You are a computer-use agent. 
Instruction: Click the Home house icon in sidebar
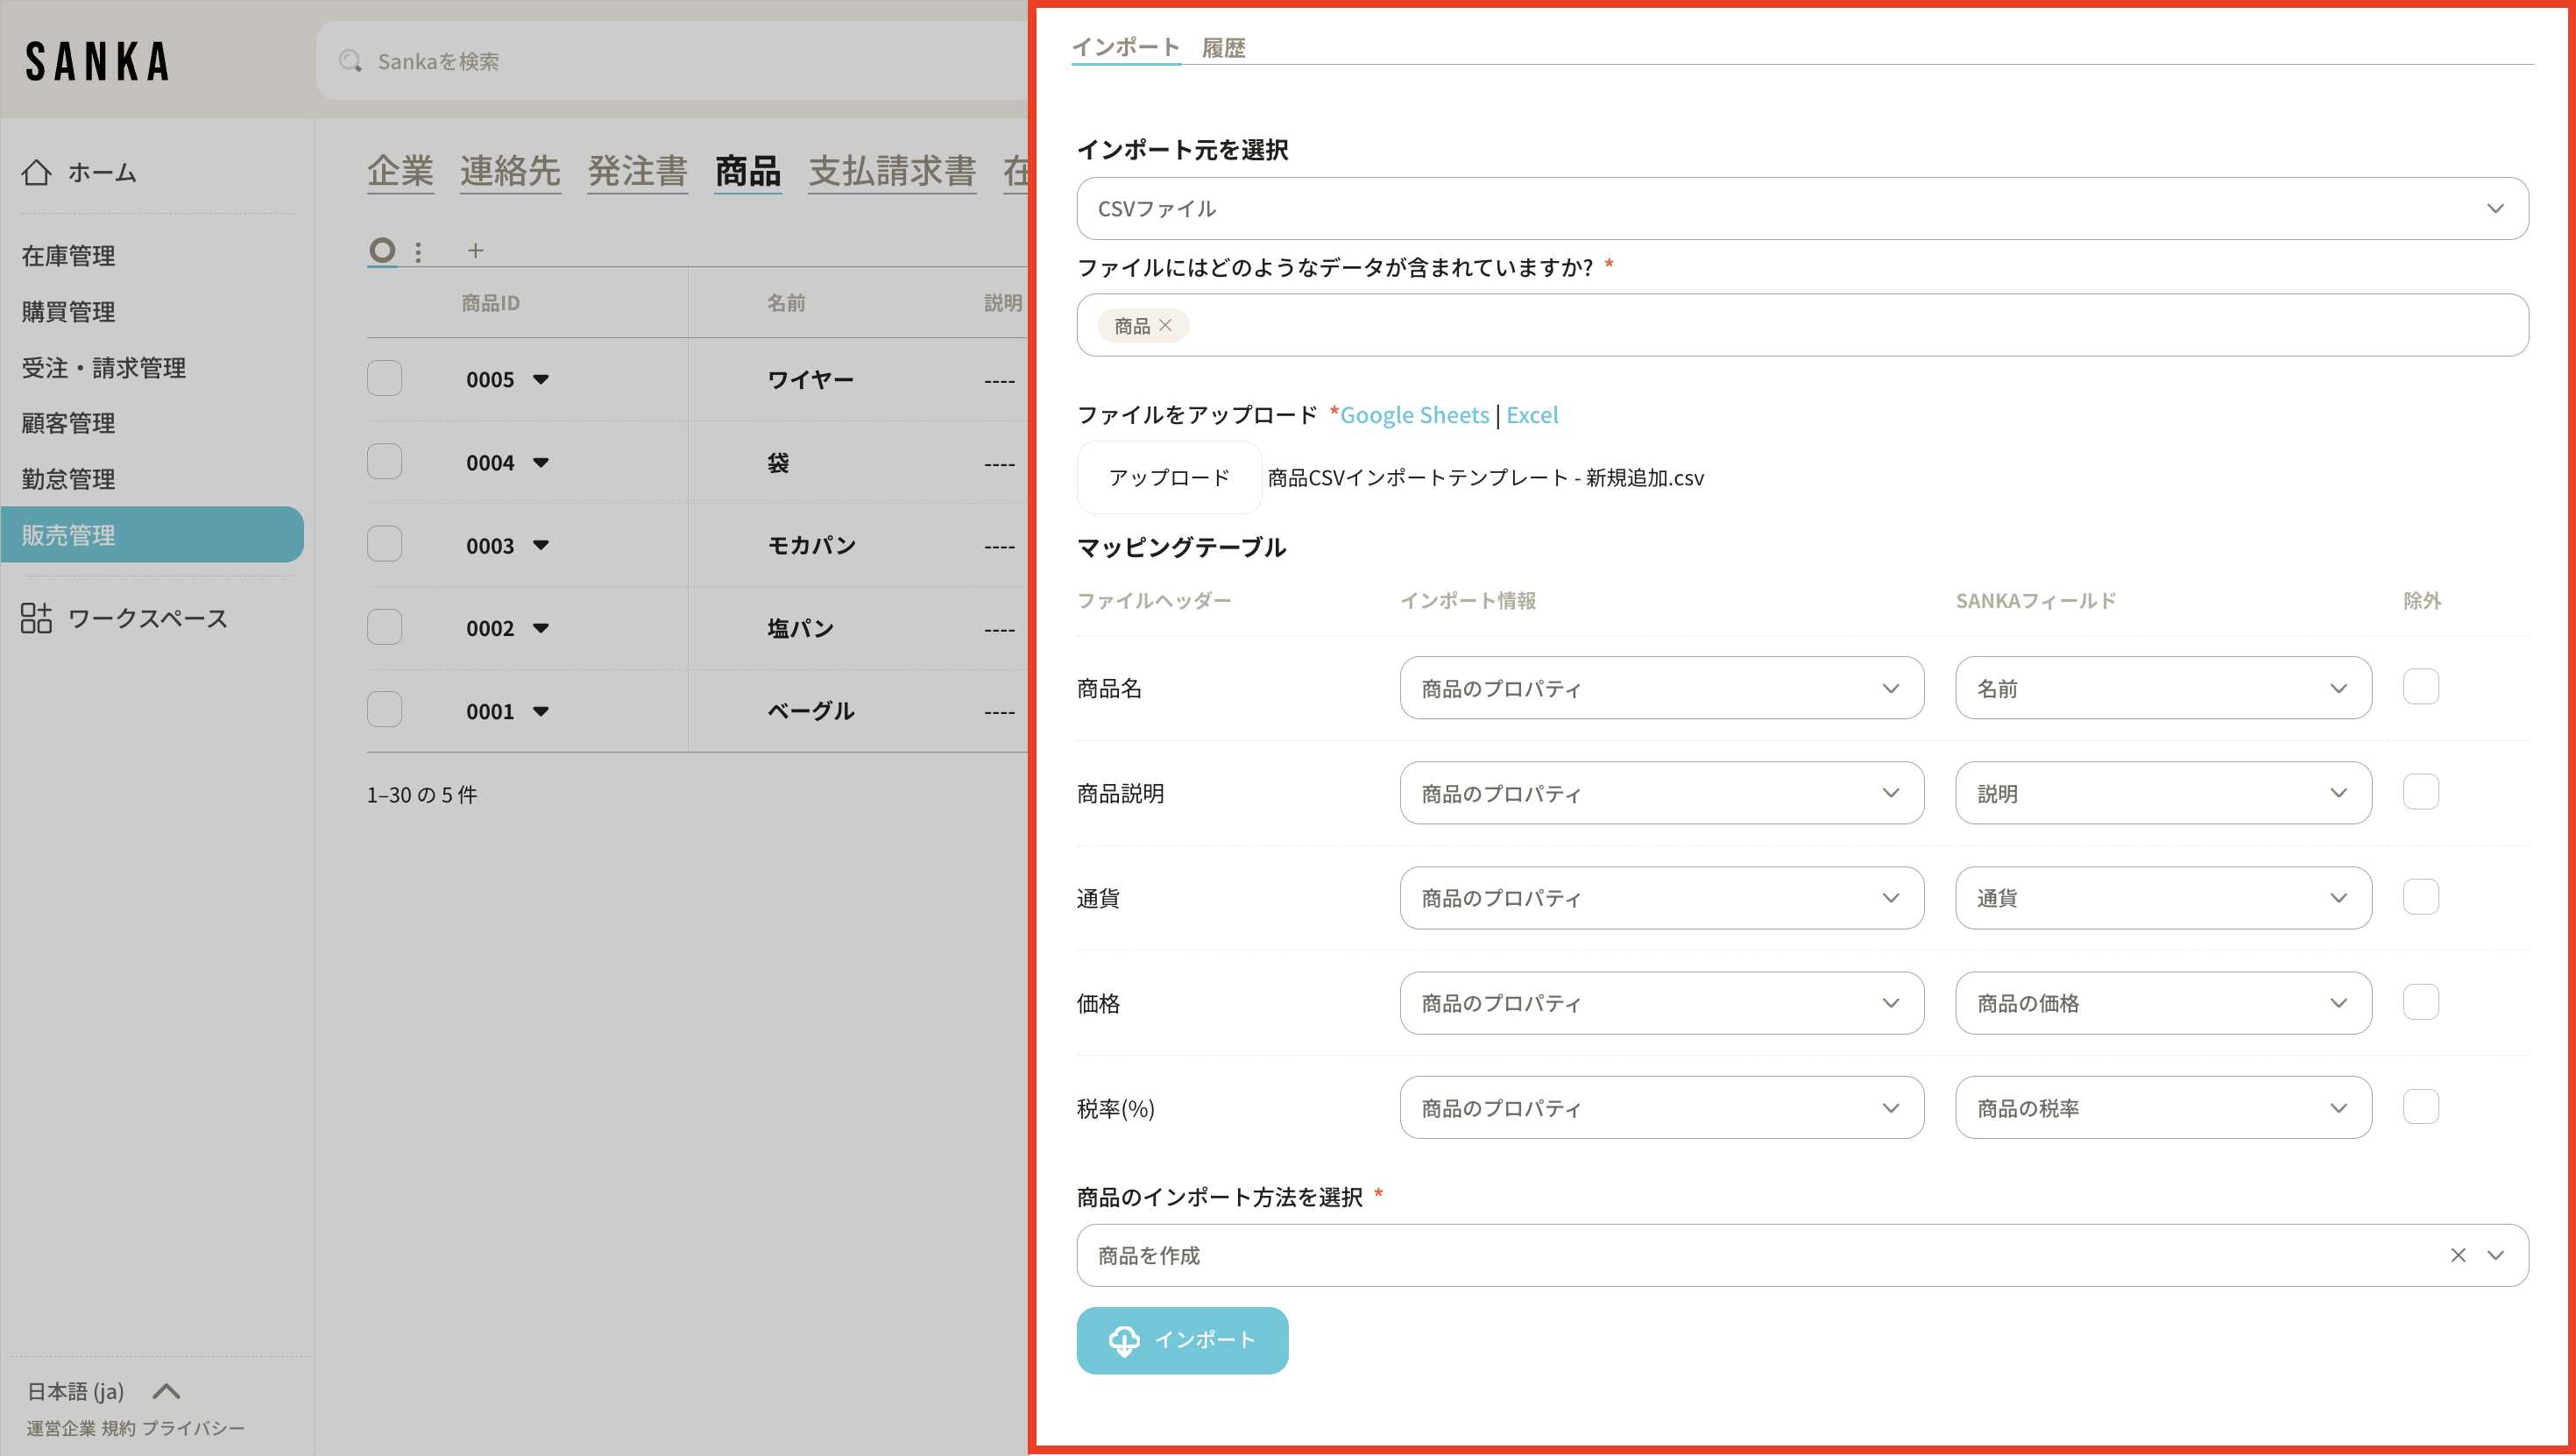tap(36, 173)
